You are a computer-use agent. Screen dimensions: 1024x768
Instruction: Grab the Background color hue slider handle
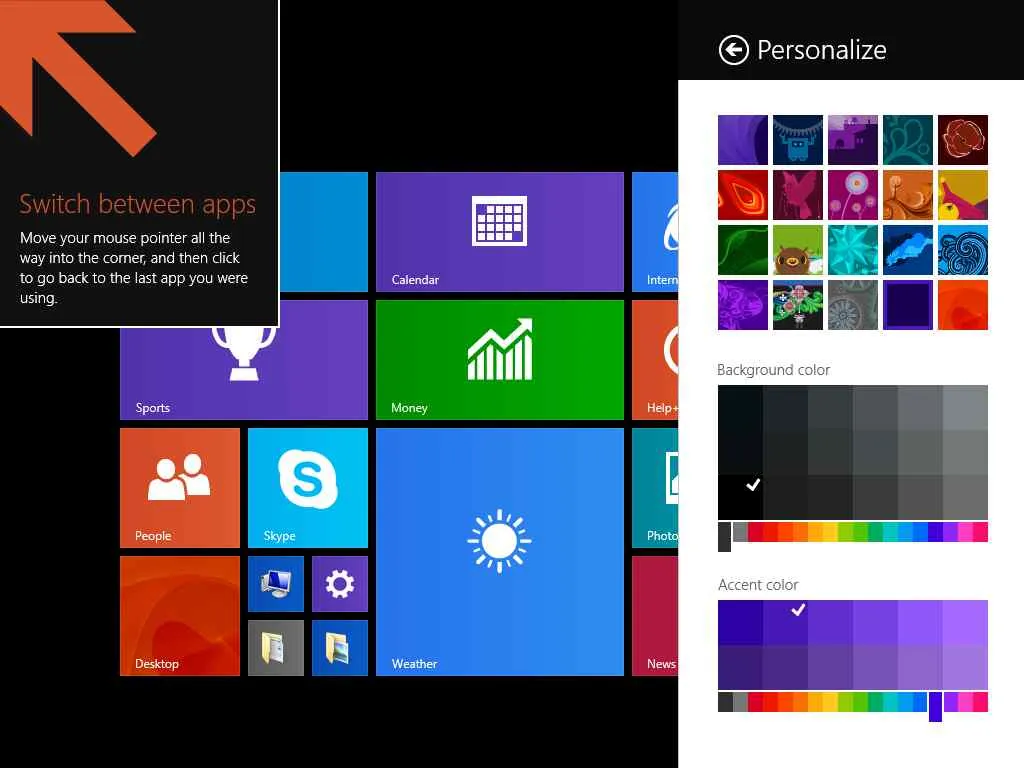coord(724,537)
